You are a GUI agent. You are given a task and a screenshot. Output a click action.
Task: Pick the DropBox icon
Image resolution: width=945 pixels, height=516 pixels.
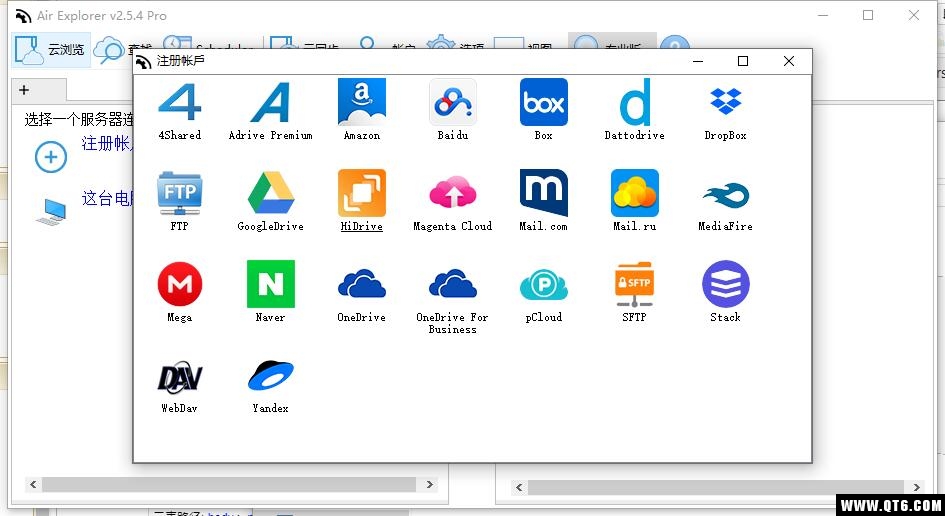pyautogui.click(x=726, y=101)
